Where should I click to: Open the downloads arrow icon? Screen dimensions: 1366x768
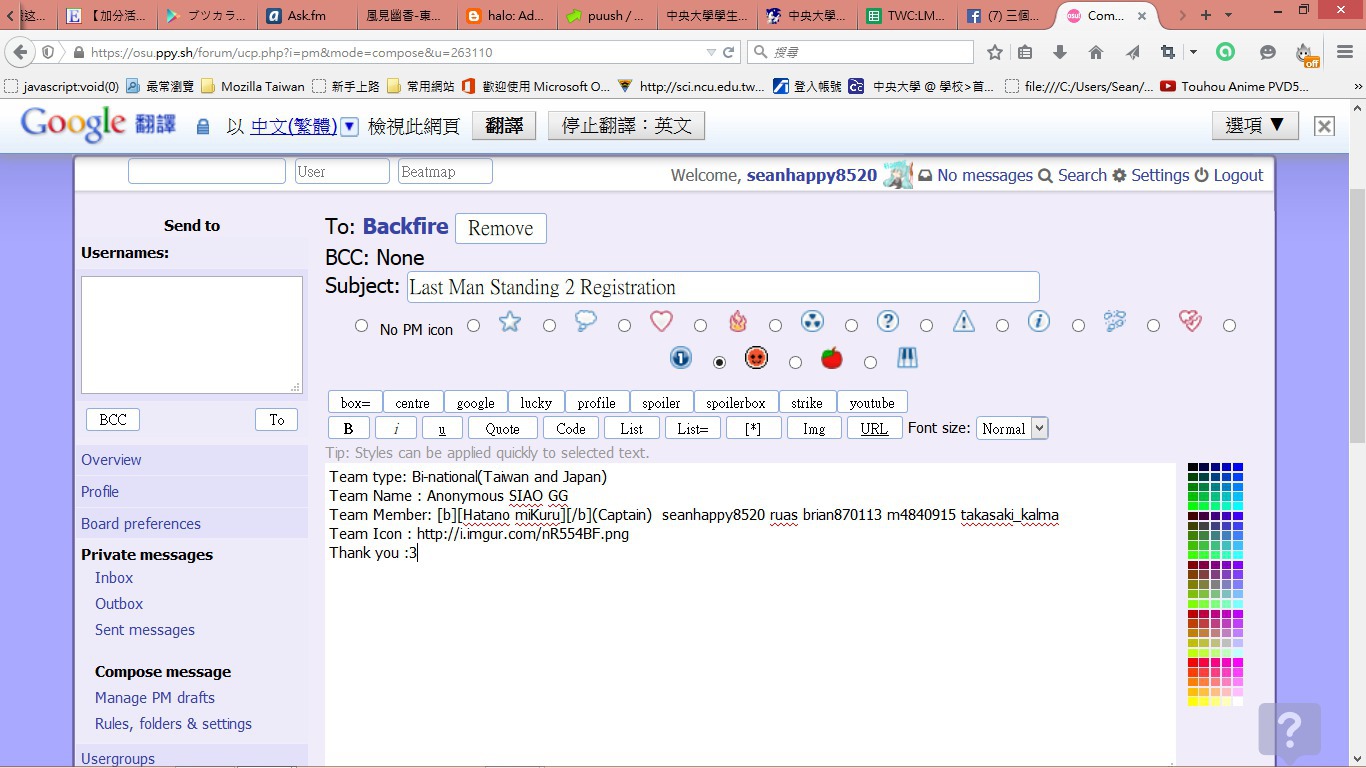coord(1060,52)
